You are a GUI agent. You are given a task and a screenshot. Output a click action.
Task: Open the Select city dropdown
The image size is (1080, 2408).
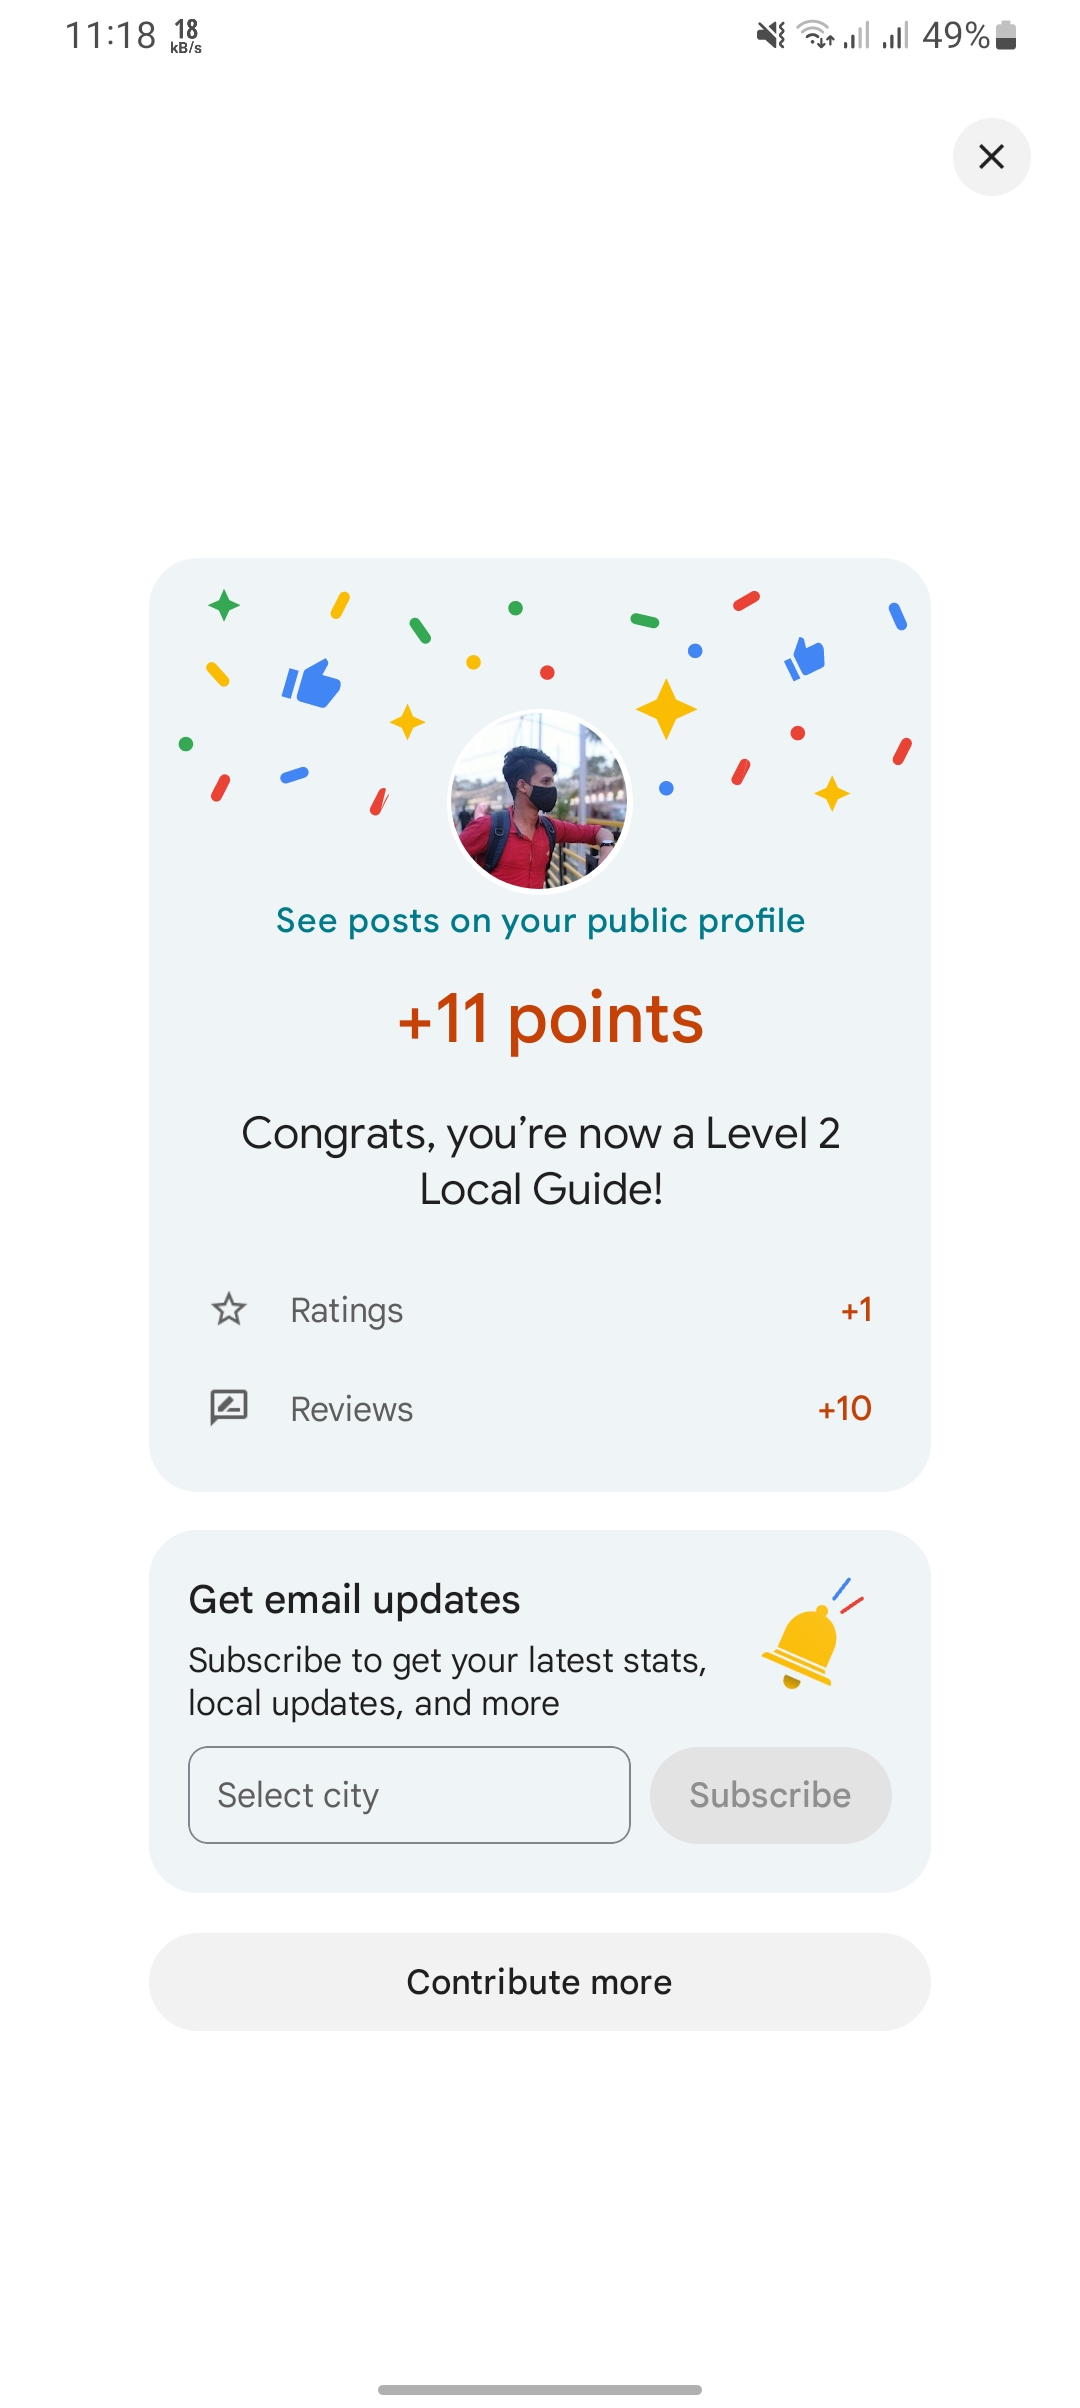[x=409, y=1795]
